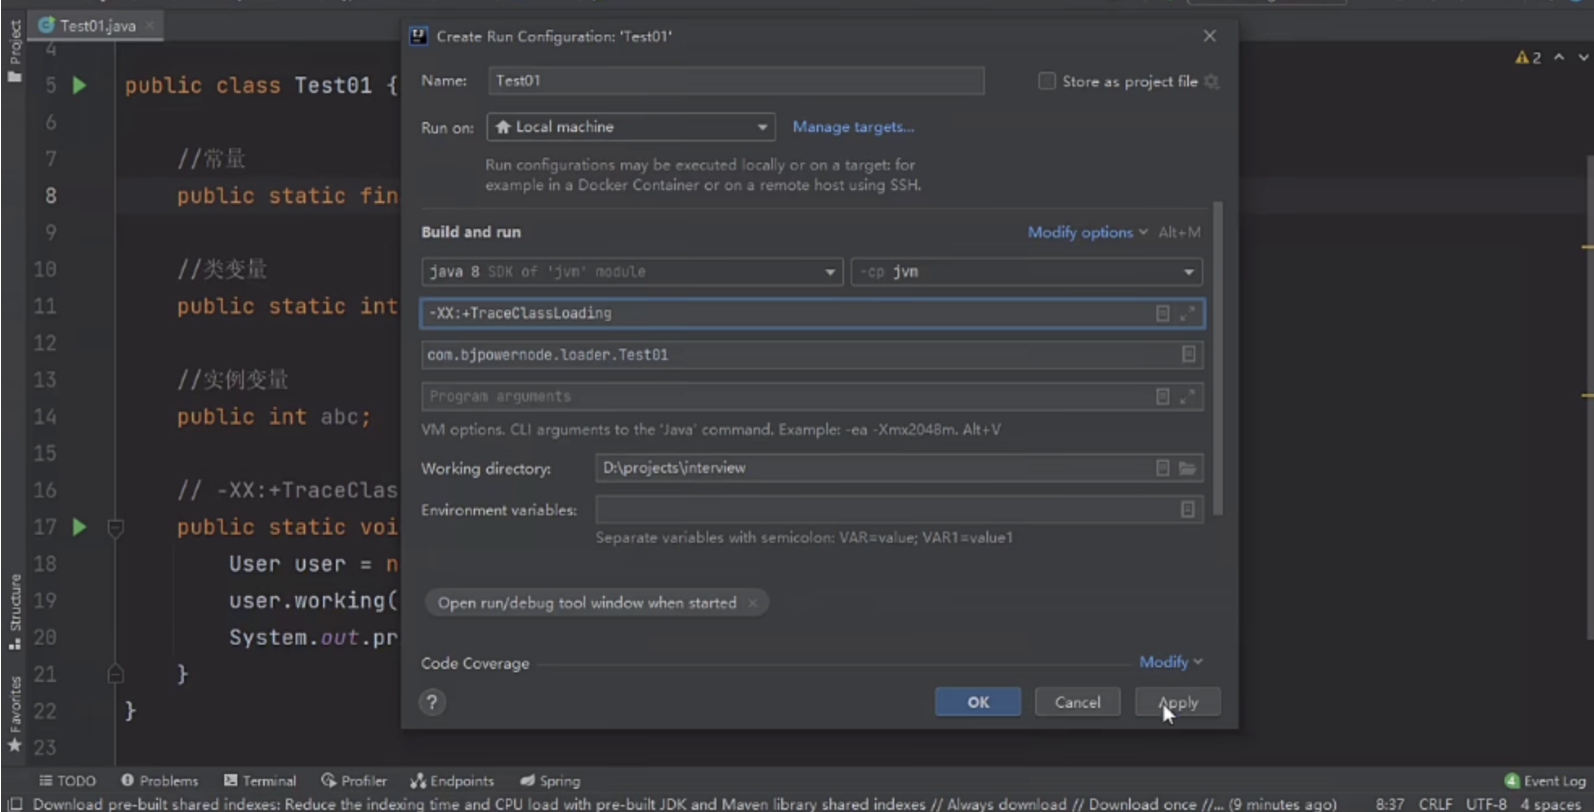The height and width of the screenshot is (812, 1594).
Task: Open the -cp jvm classpath dropdown
Action: coord(1026,272)
